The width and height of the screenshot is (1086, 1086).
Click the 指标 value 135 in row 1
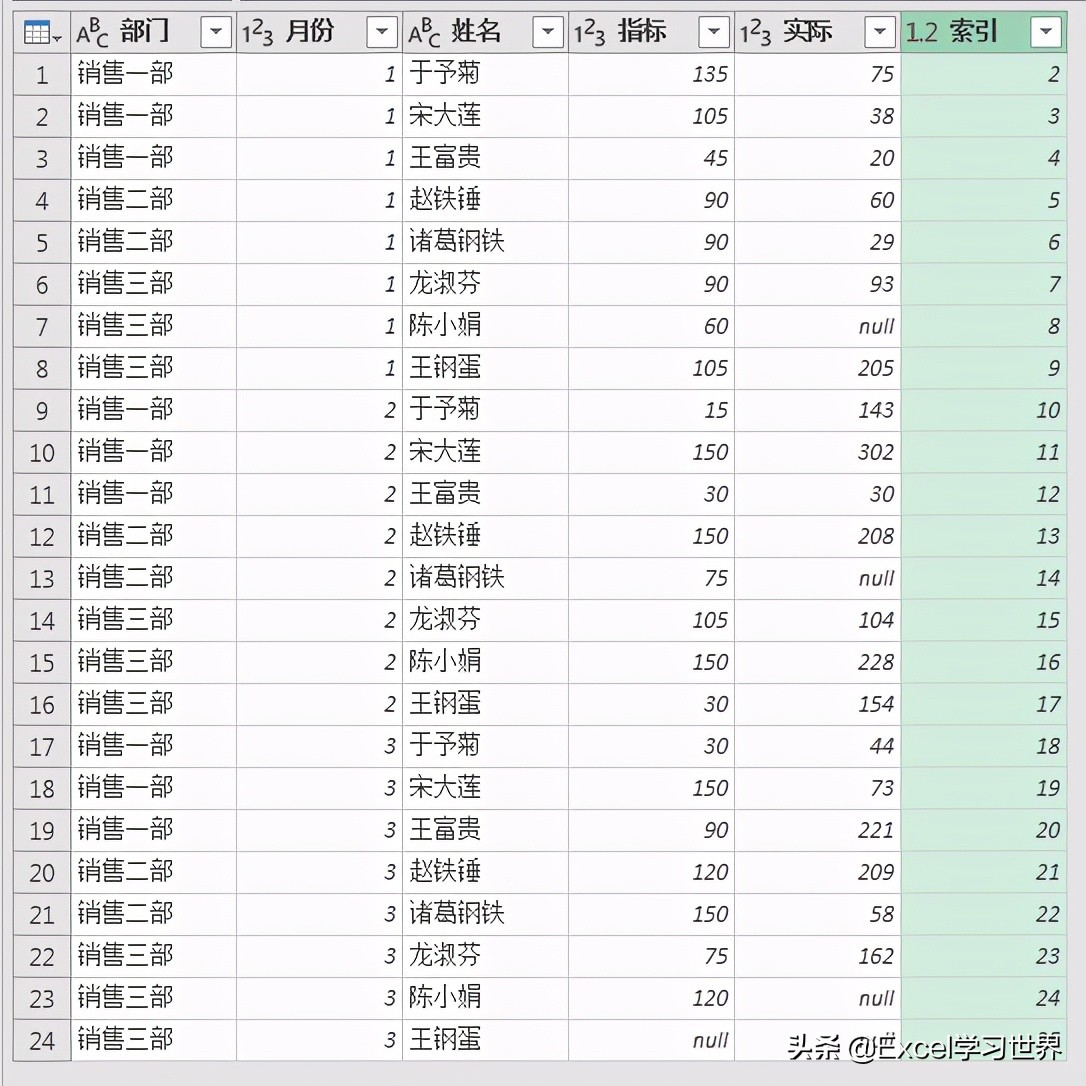coord(652,75)
